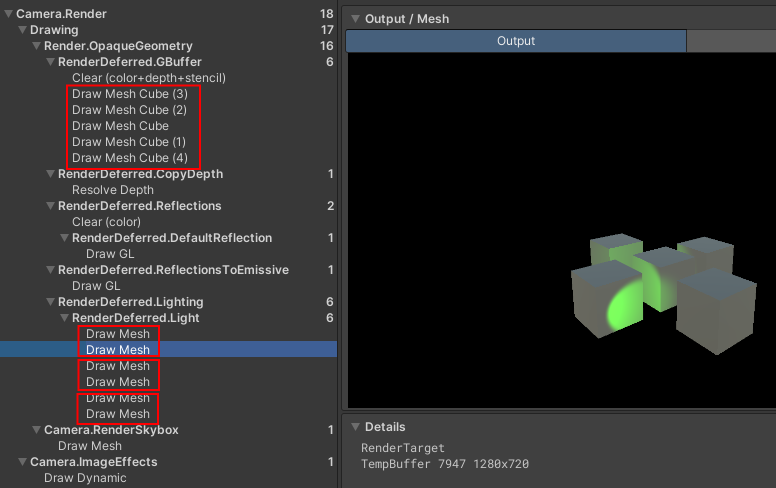
Task: Click the event count 18 beside Camera.Render
Action: click(x=327, y=14)
